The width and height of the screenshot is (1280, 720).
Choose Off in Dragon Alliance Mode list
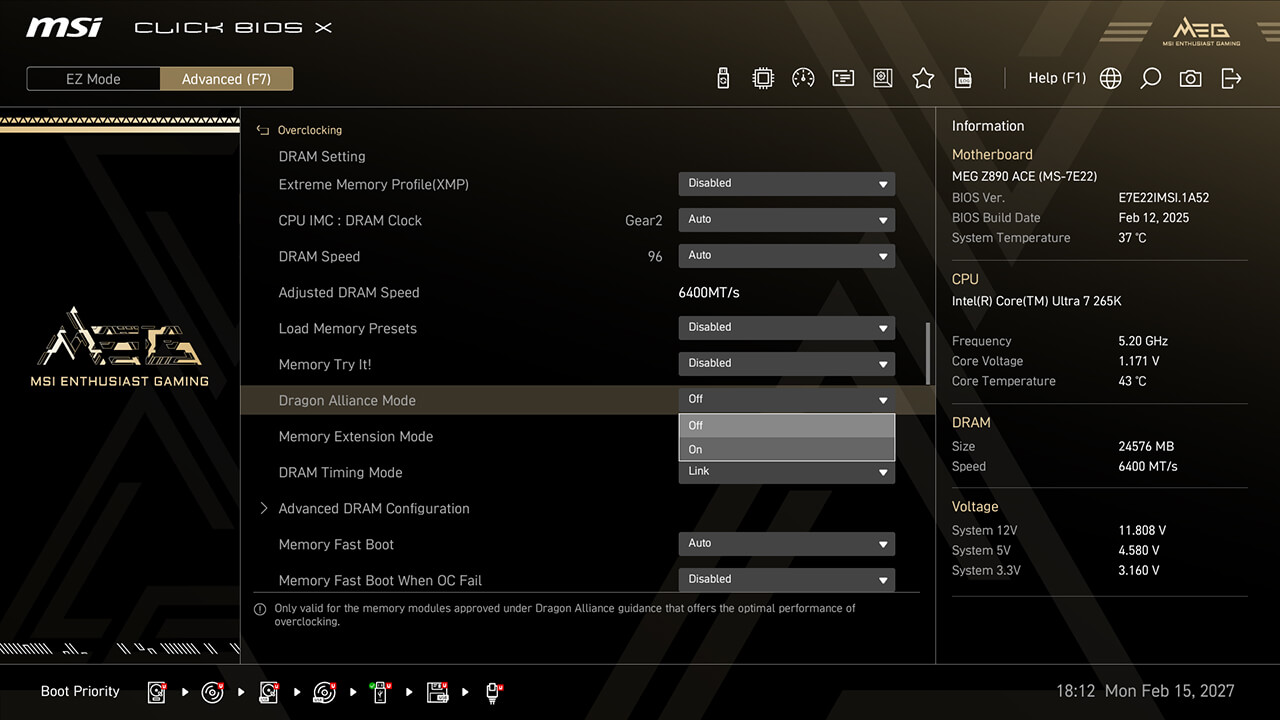tap(786, 425)
